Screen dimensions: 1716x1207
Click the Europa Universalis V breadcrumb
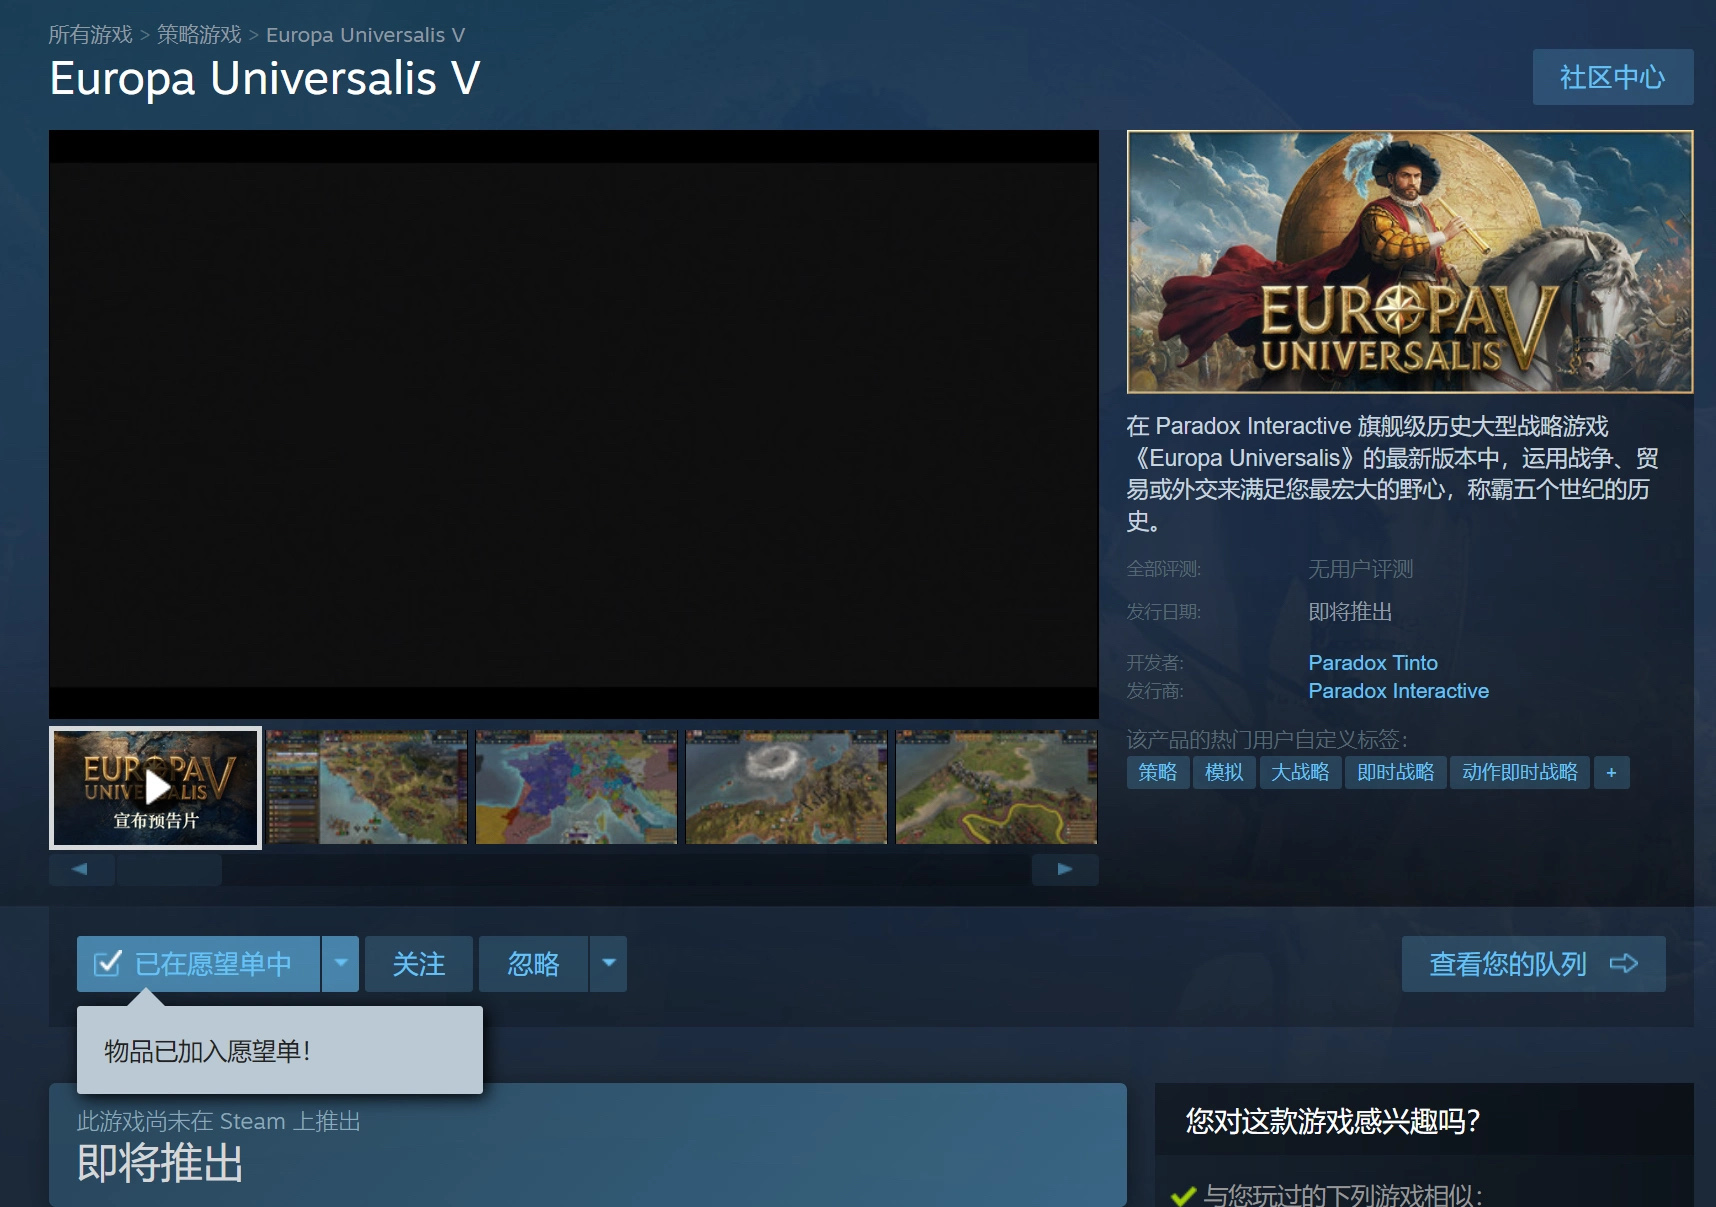[365, 35]
